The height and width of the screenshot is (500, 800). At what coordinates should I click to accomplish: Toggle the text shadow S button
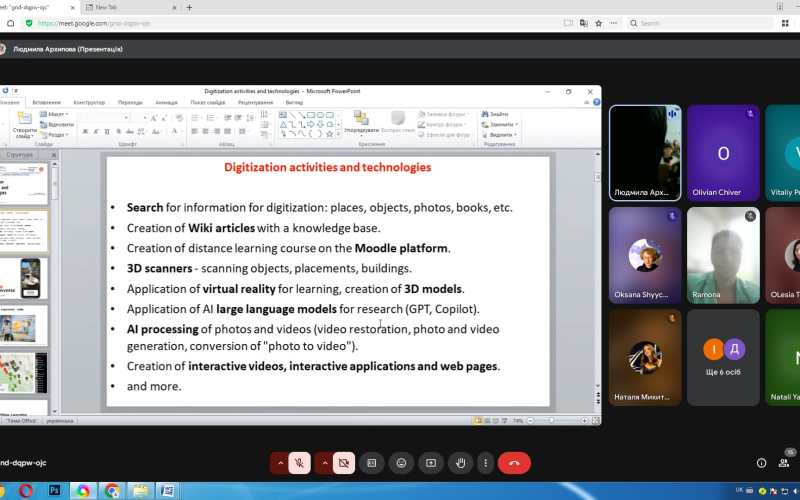[x=118, y=132]
